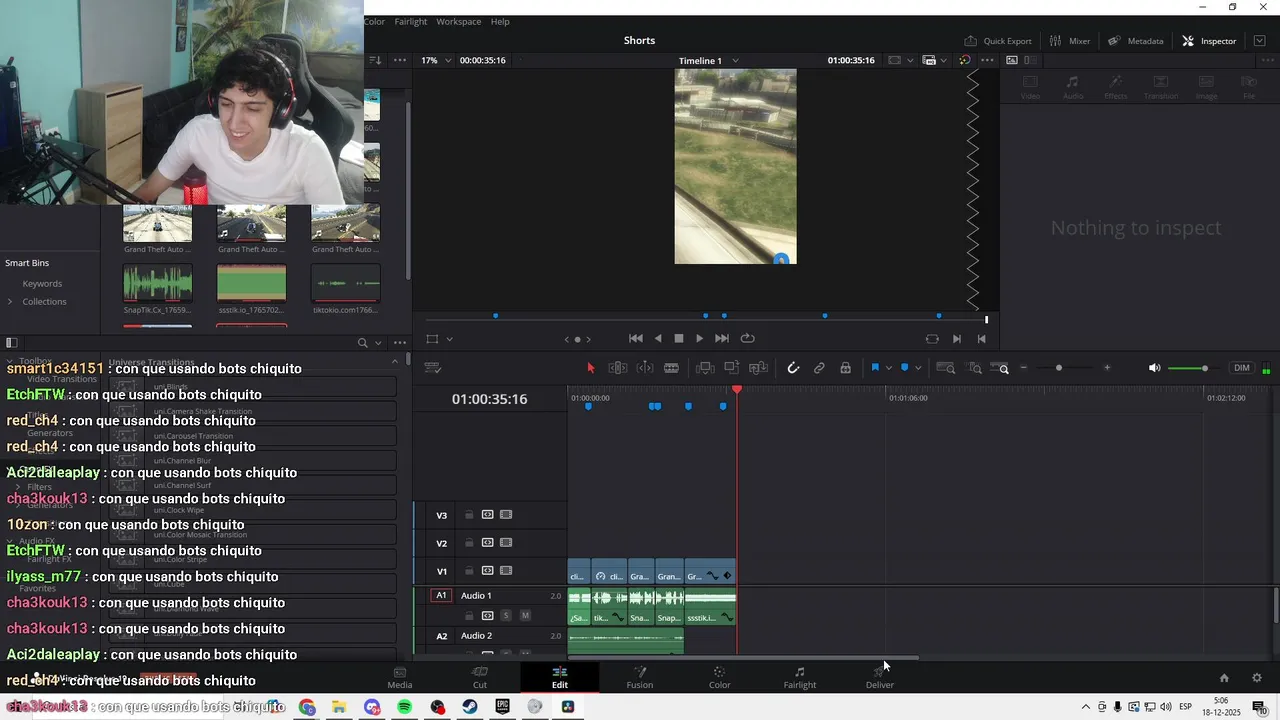Click the Detail Zoom icon
Image resolution: width=1280 pixels, height=720 pixels.
(975, 368)
